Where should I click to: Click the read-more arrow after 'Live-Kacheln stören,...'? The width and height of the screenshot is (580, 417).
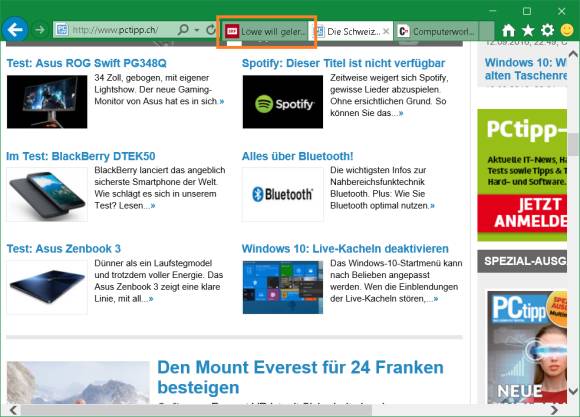(x=436, y=299)
